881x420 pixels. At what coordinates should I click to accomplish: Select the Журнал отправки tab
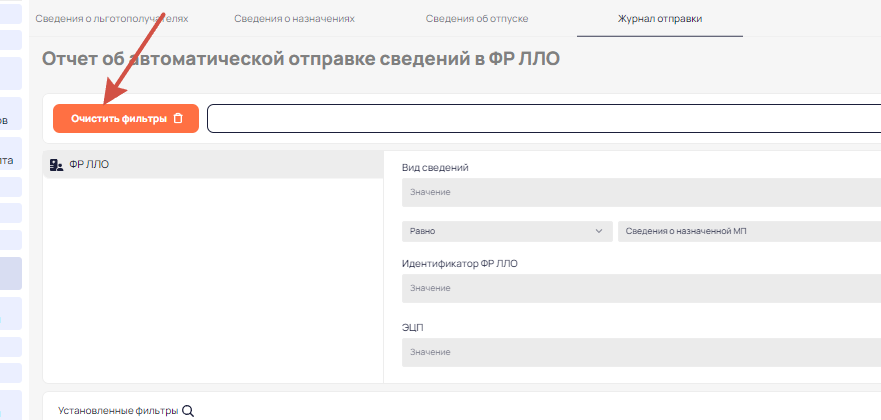click(x=660, y=19)
